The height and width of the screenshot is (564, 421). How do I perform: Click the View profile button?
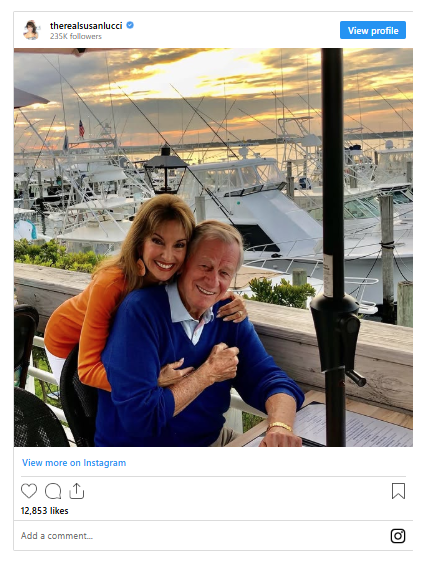373,30
